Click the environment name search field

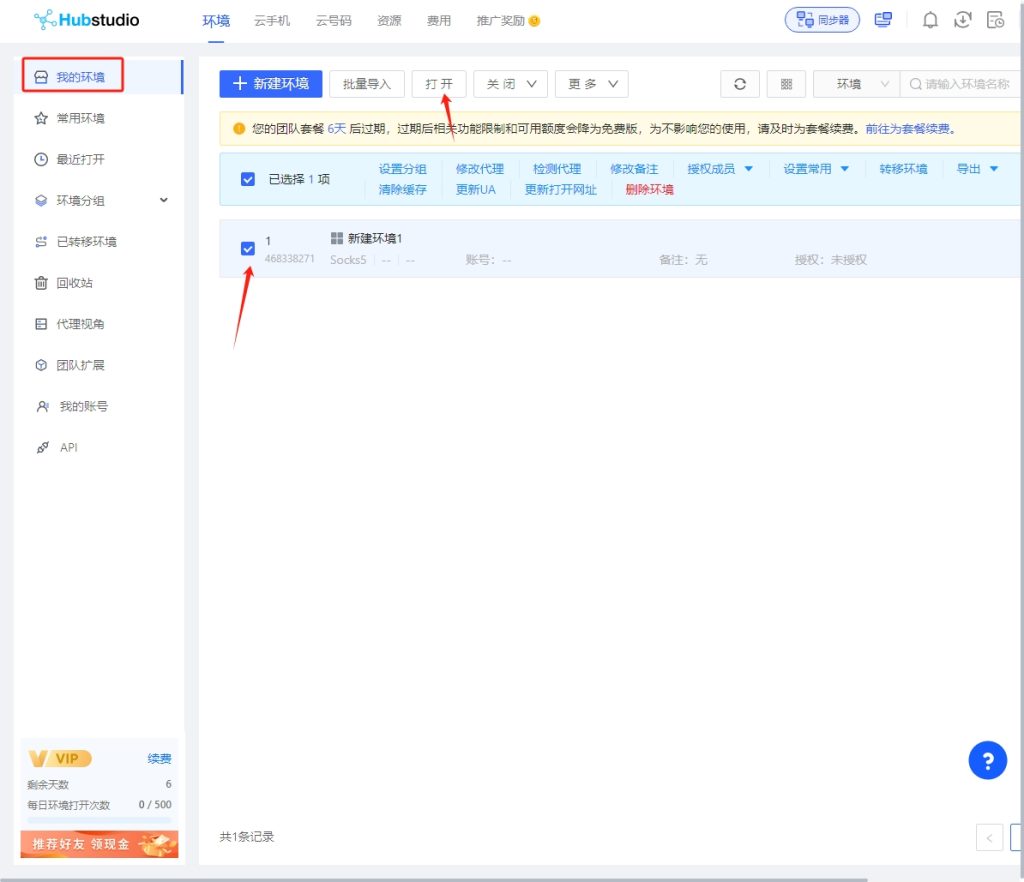click(965, 84)
